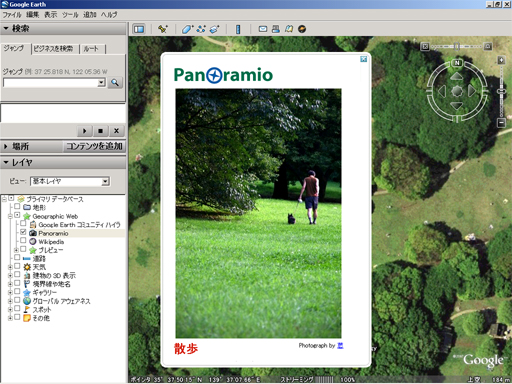Rotate right with compass right arrow
The width and height of the screenshot is (512, 384).
click(x=472, y=91)
